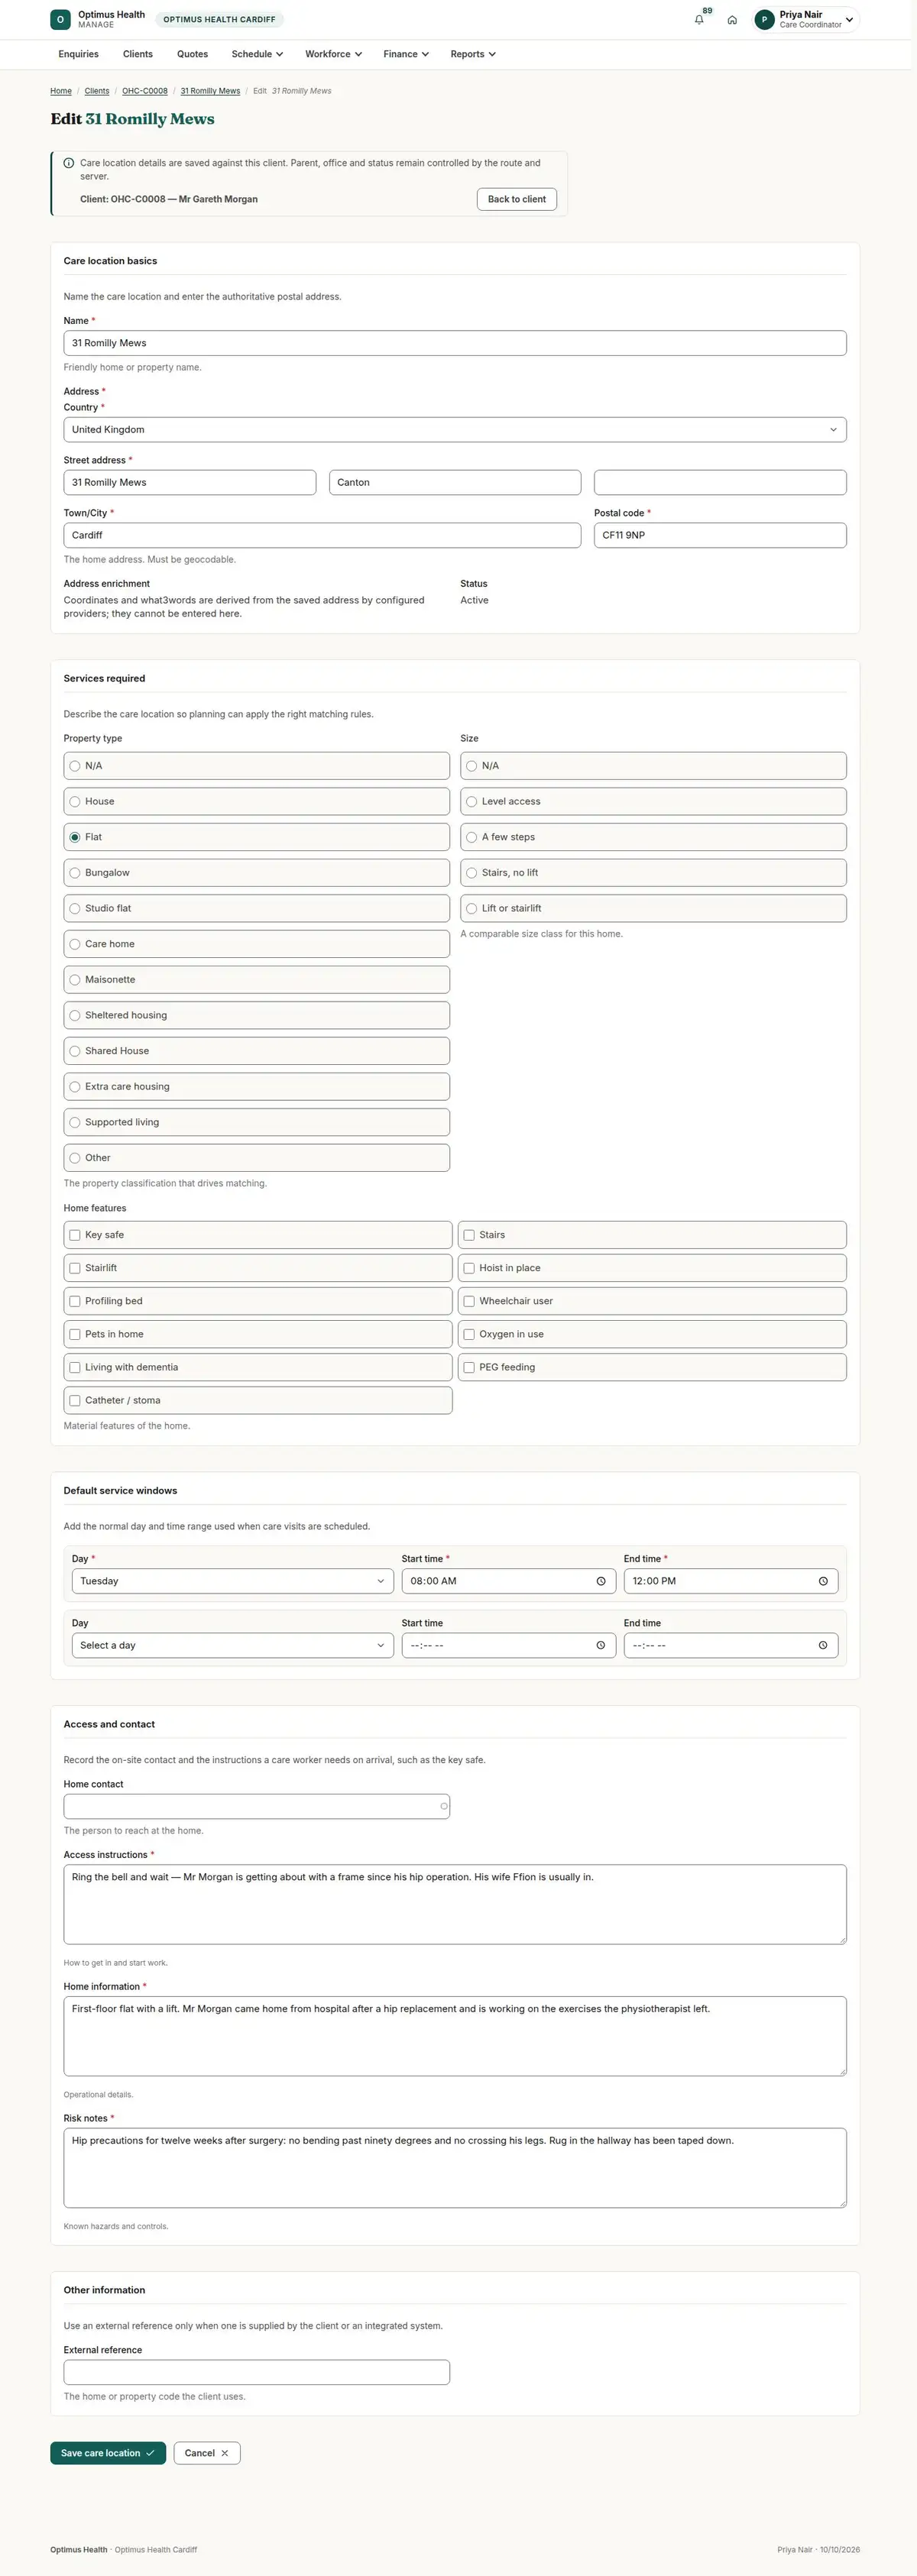Viewport: 917px width, 2576px height.
Task: Click the Back to client button
Action: tap(517, 199)
